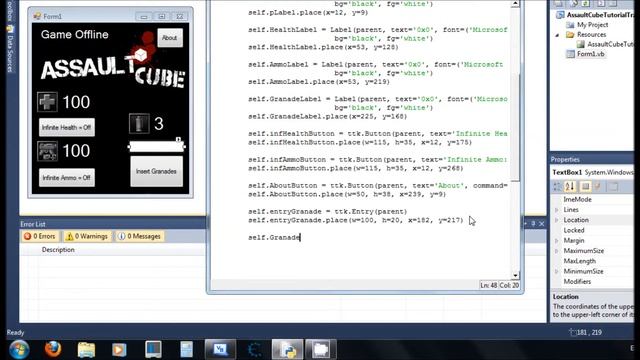Open the Windows Start orb

coord(19,349)
